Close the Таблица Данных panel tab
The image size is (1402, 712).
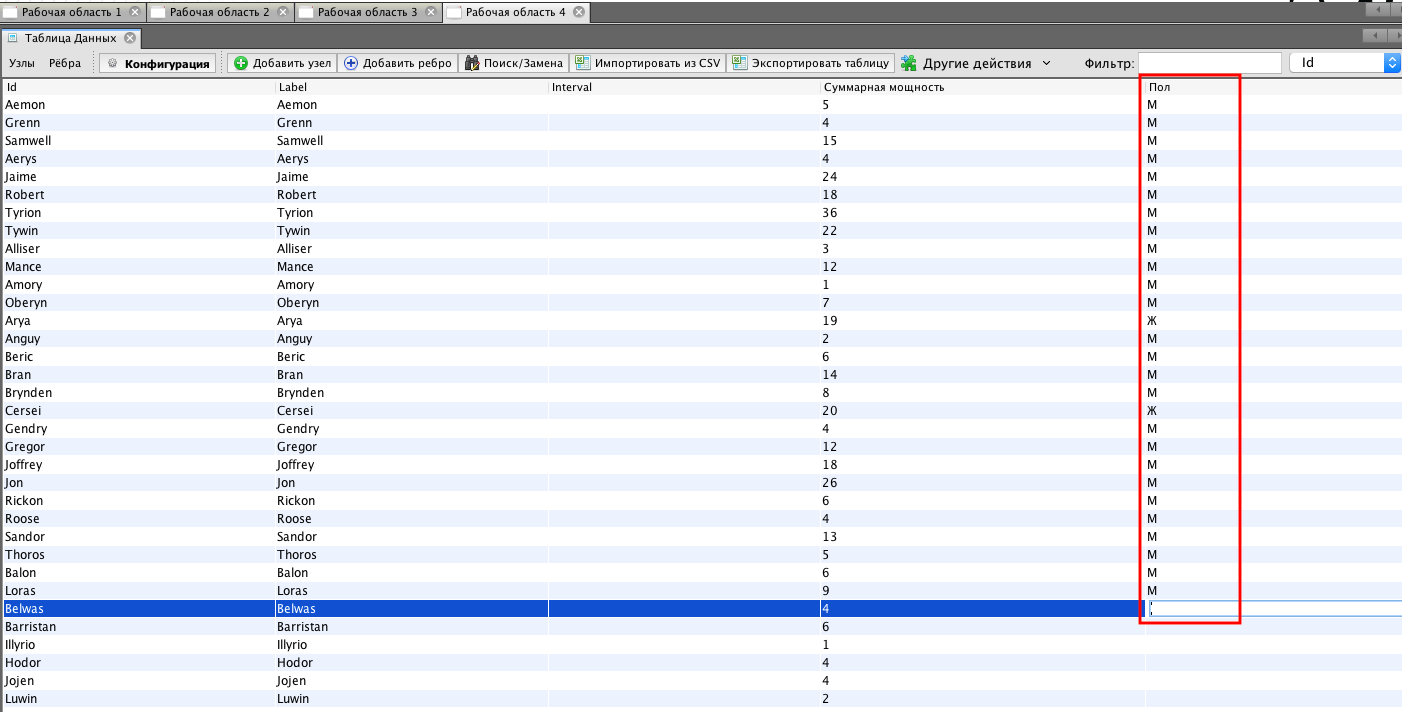129,38
